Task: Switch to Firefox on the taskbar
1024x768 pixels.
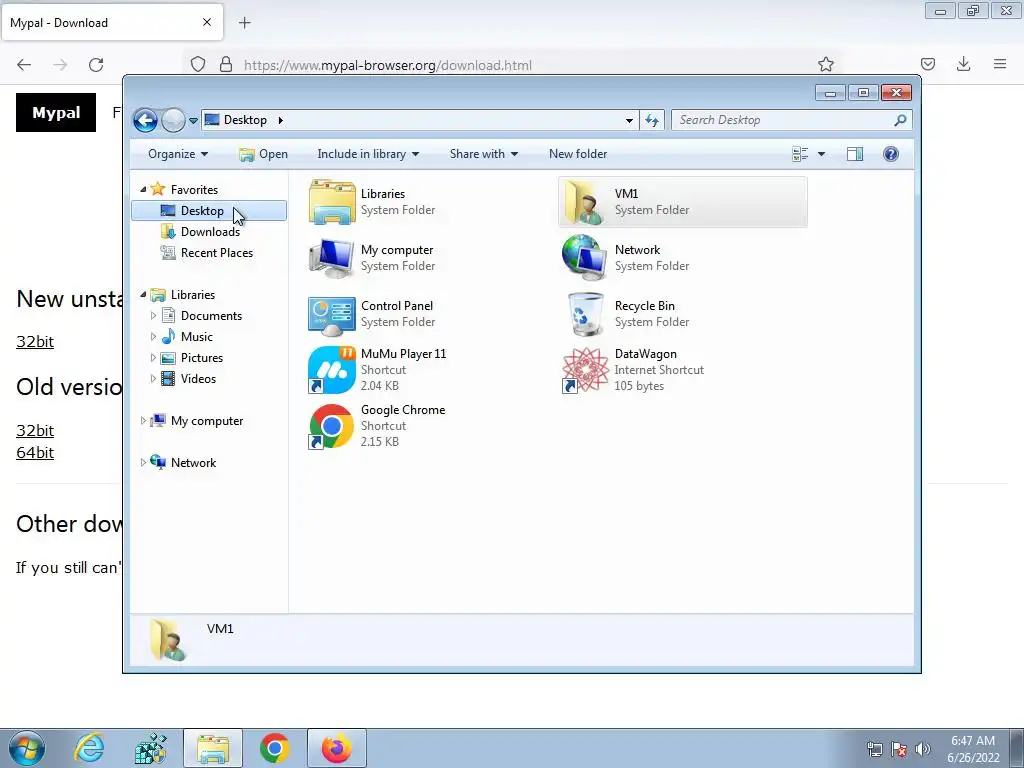Action: [x=336, y=748]
